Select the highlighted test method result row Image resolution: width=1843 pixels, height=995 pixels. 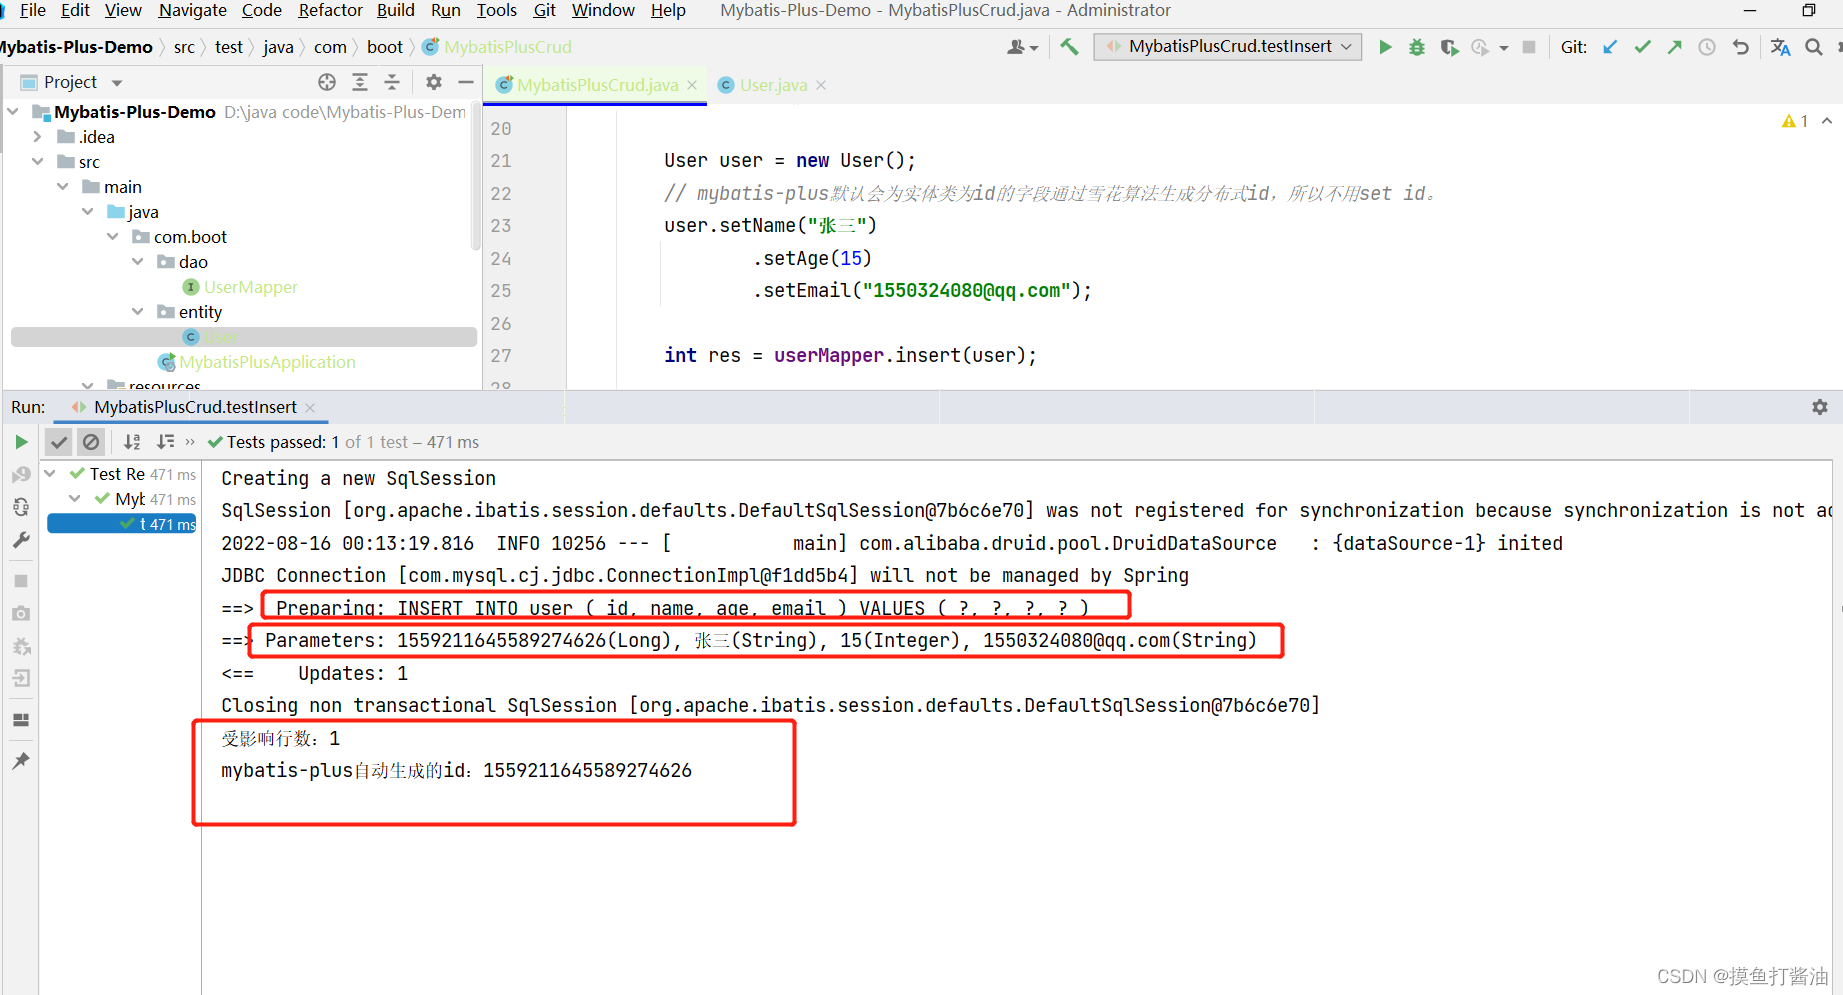[x=121, y=524]
